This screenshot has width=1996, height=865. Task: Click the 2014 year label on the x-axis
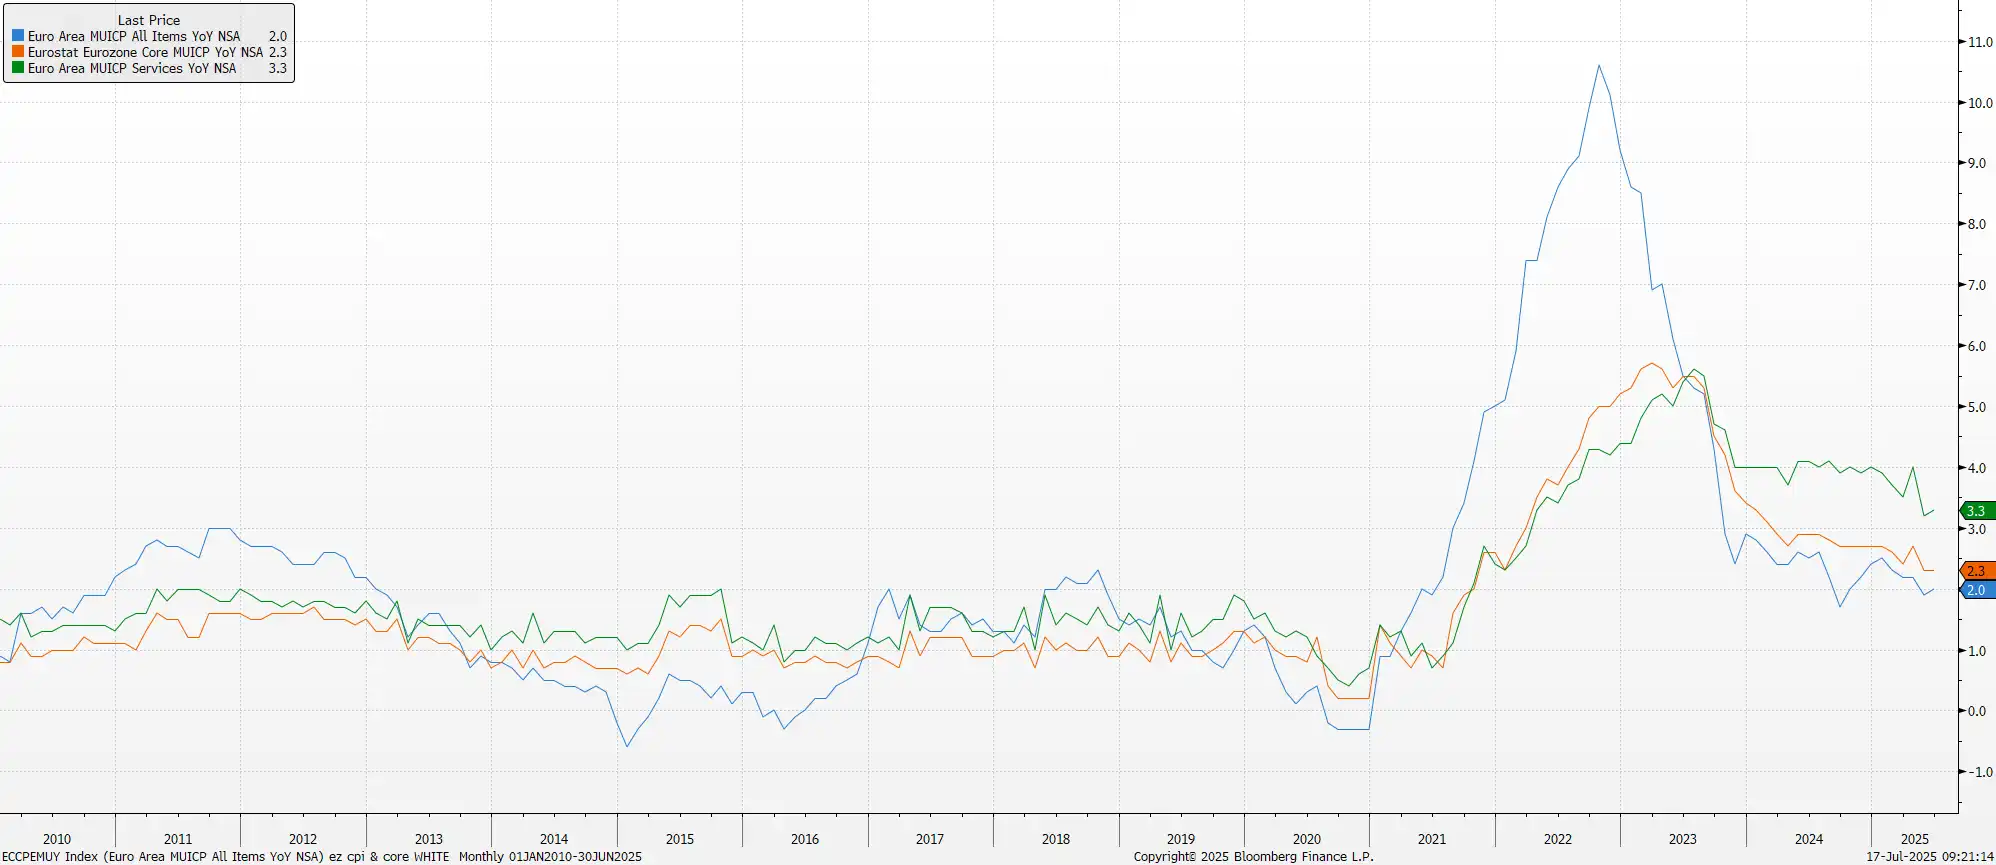point(554,839)
